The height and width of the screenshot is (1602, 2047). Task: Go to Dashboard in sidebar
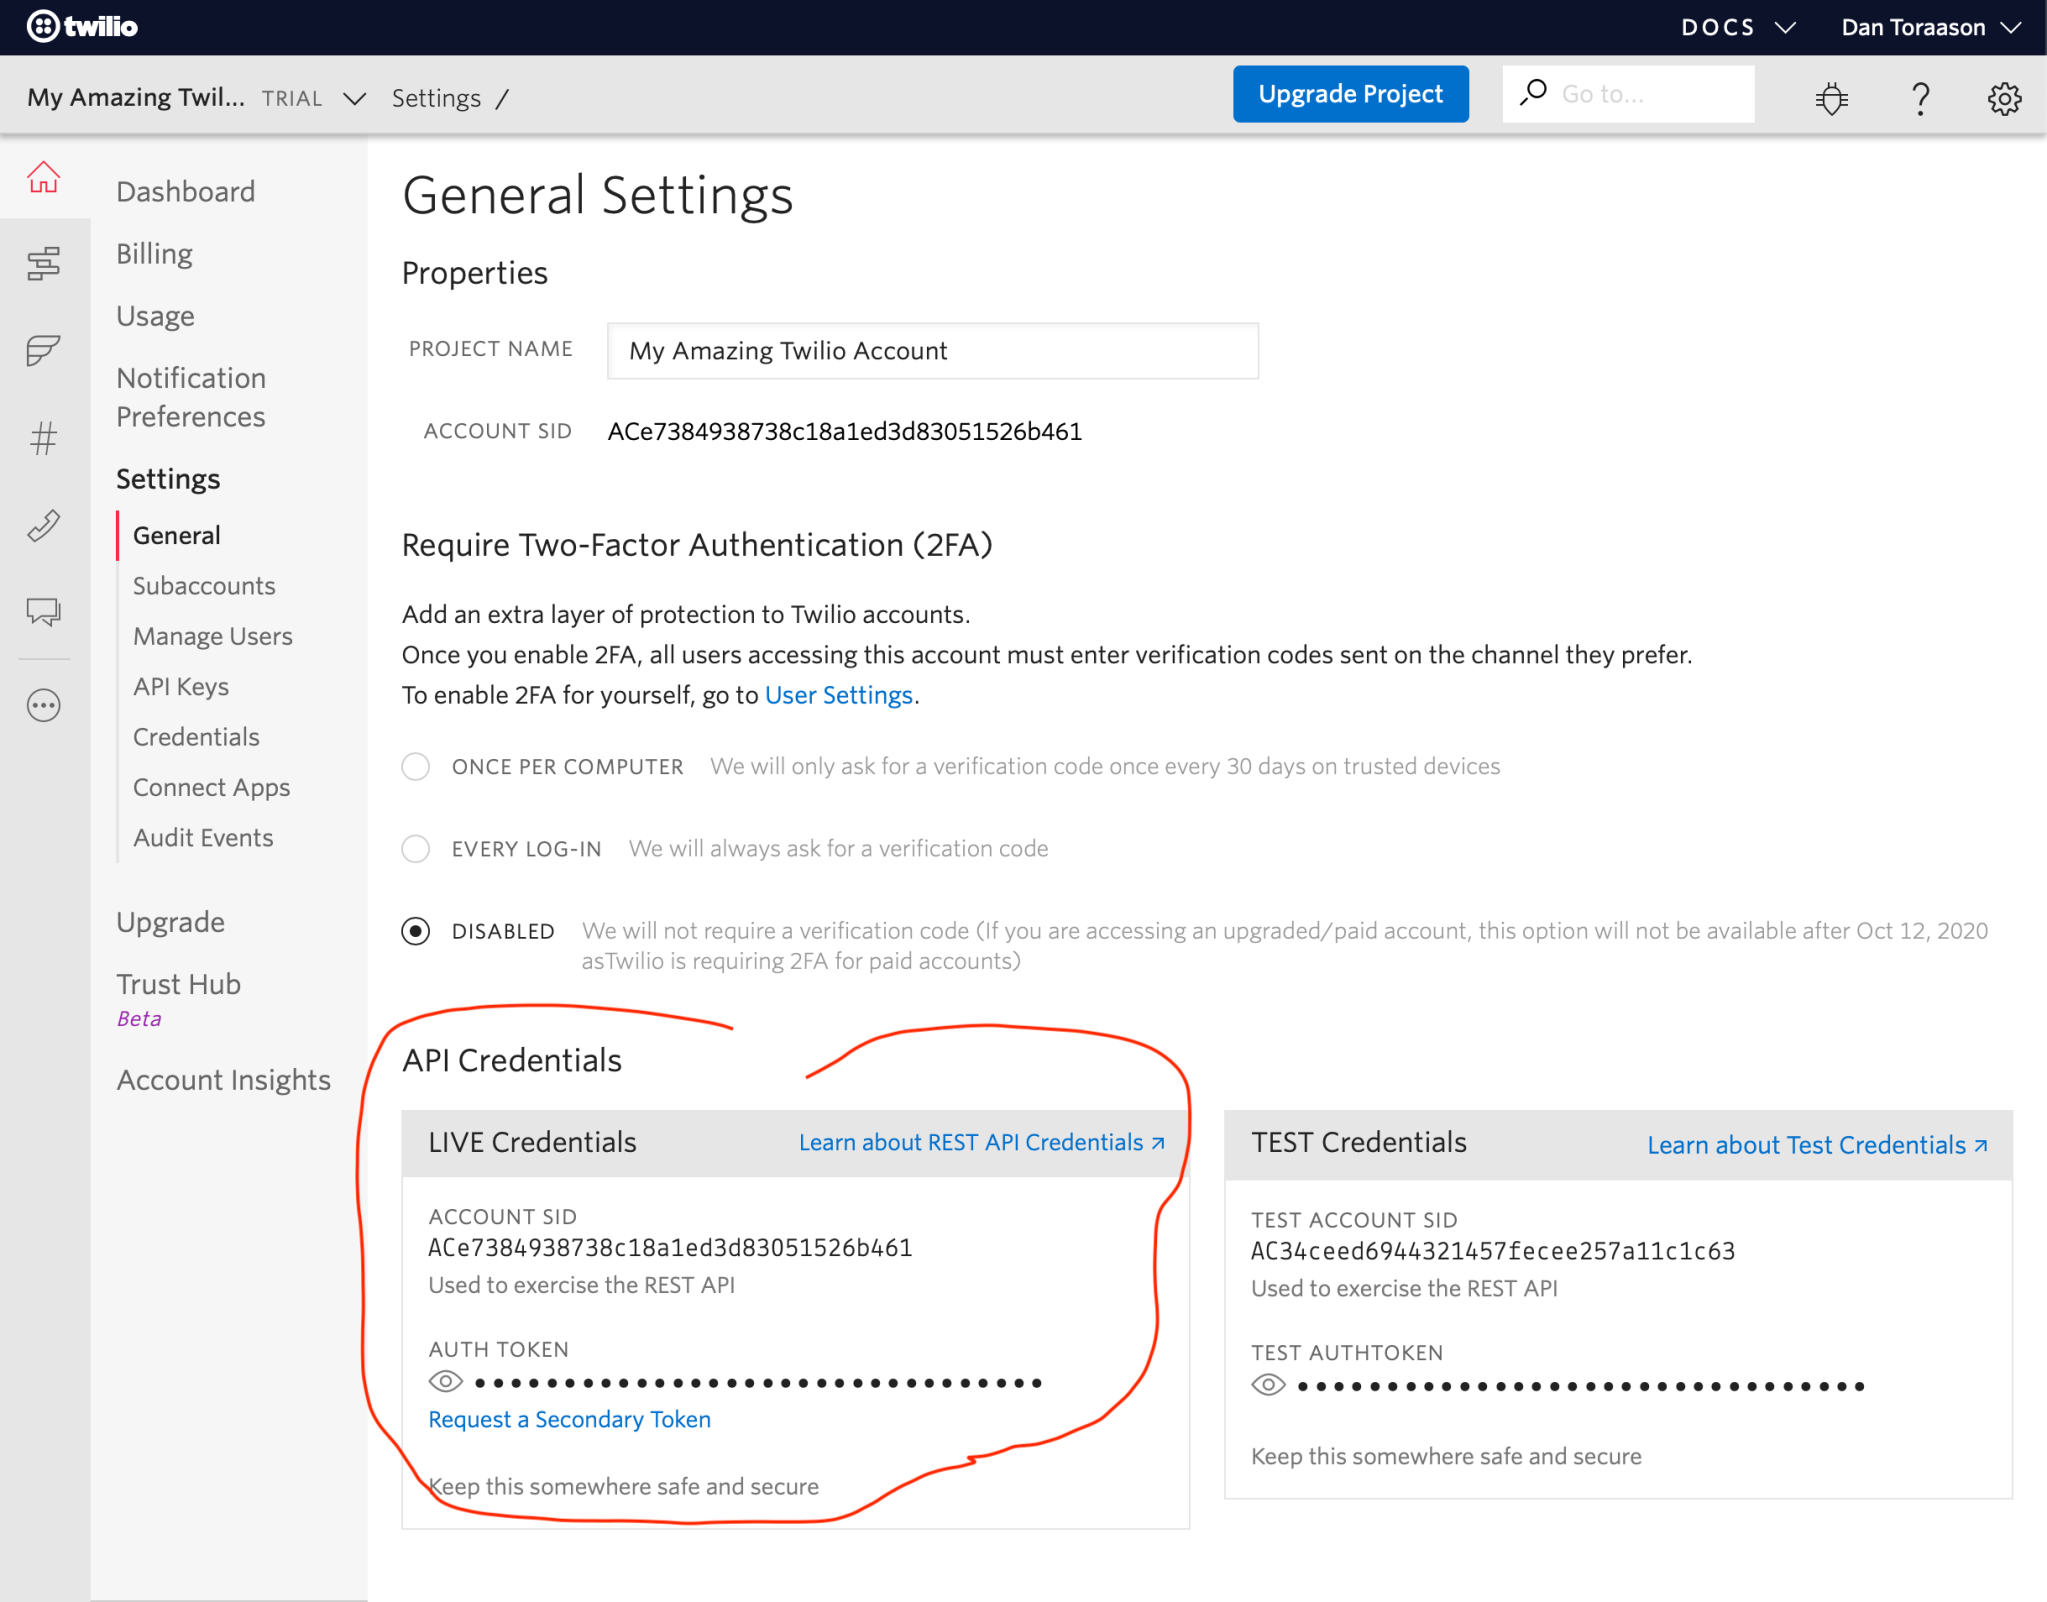point(186,191)
